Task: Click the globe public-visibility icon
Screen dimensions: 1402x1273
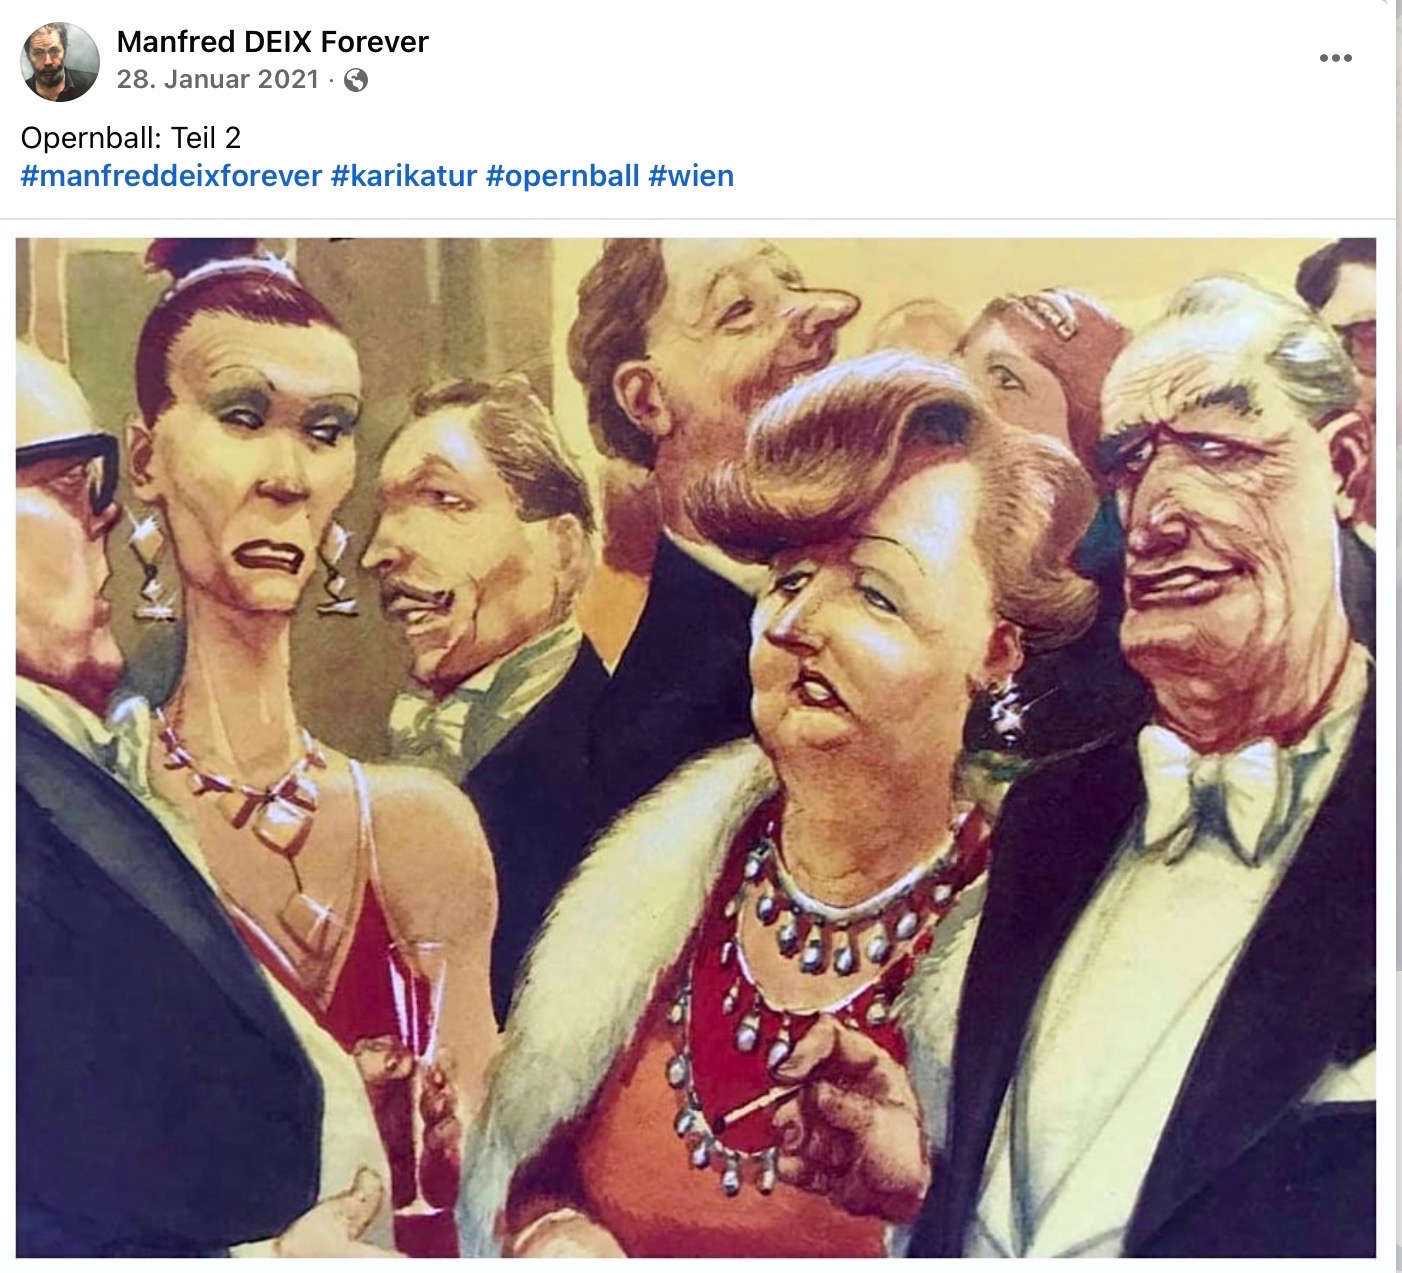Action: 356,80
